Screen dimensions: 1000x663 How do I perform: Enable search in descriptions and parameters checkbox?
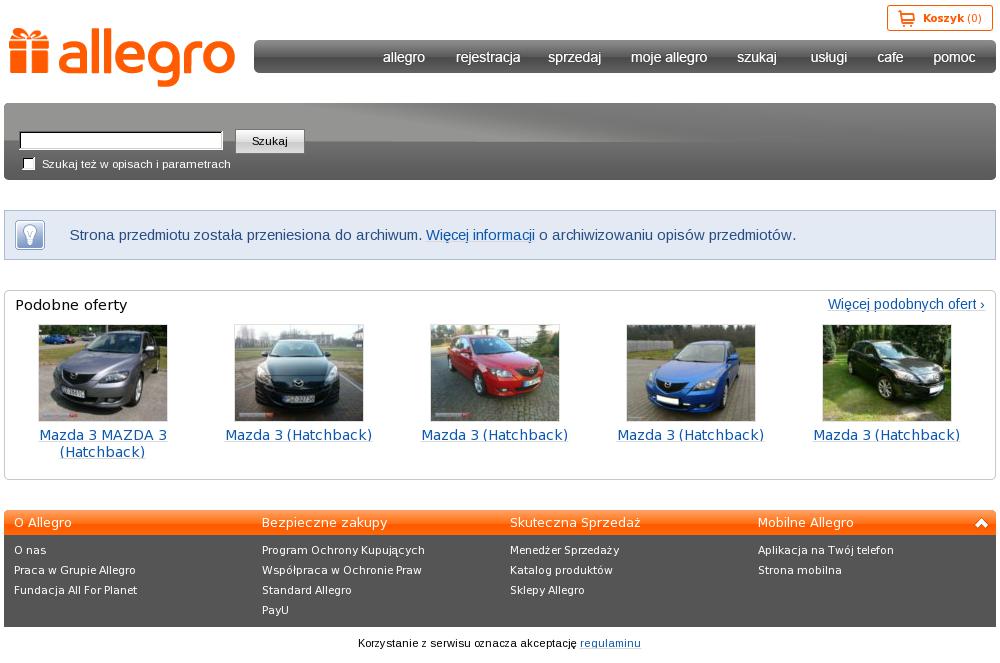coord(29,164)
